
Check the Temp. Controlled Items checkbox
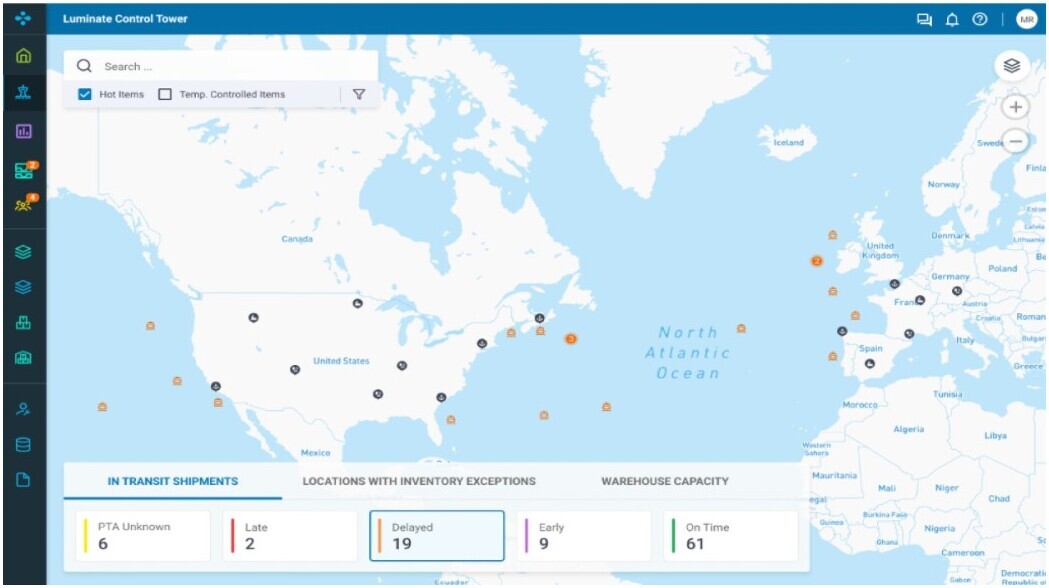[x=165, y=94]
